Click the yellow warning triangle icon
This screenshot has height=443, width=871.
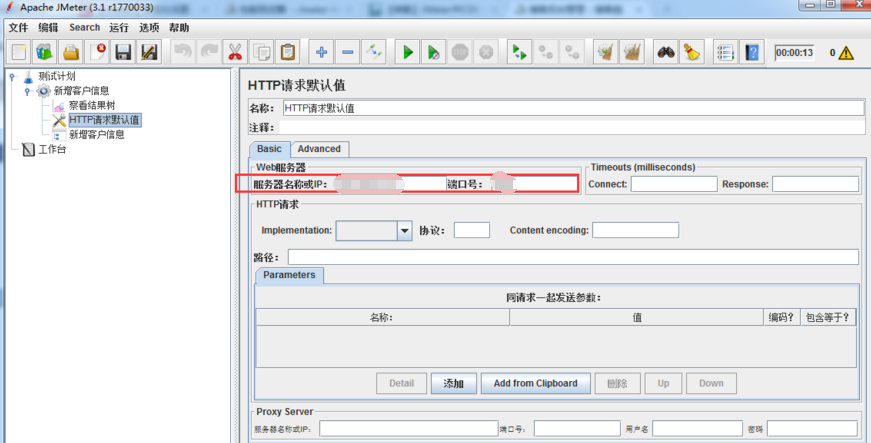(x=847, y=53)
